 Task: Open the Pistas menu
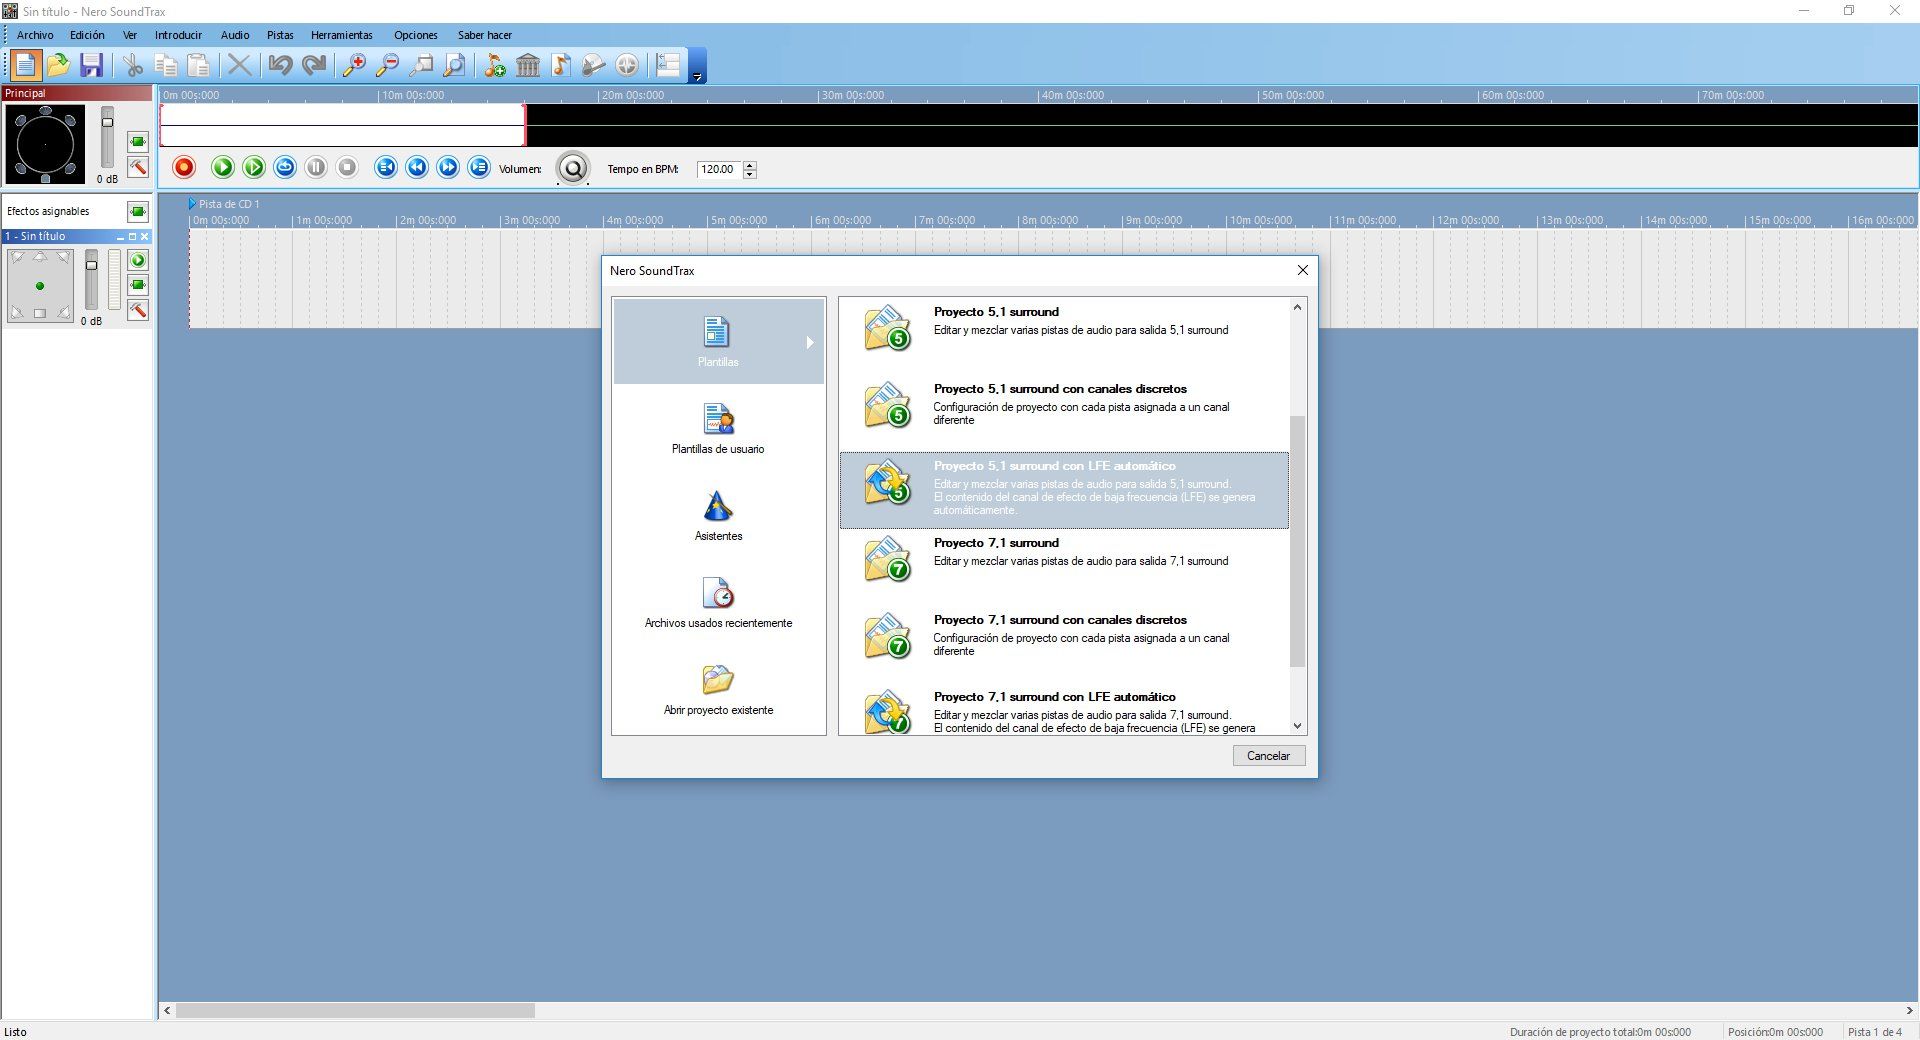(x=280, y=35)
